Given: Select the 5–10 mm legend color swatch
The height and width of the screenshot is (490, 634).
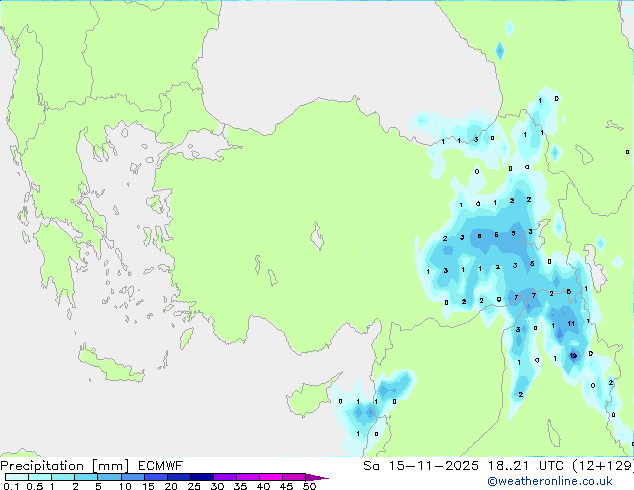Looking at the screenshot, I should pyautogui.click(x=109, y=477).
